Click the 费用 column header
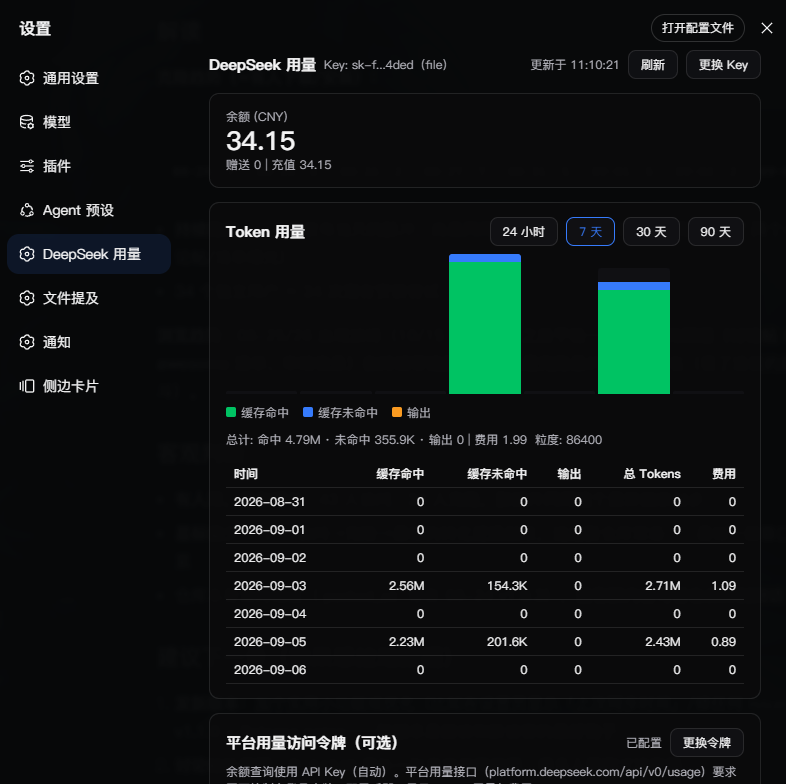Viewport: 786px width, 784px height. click(724, 474)
